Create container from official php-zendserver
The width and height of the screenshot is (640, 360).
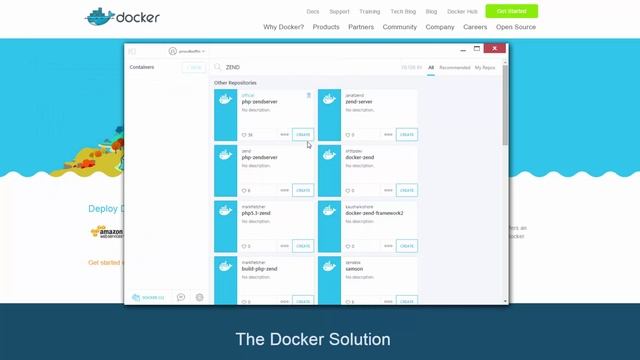click(x=303, y=134)
